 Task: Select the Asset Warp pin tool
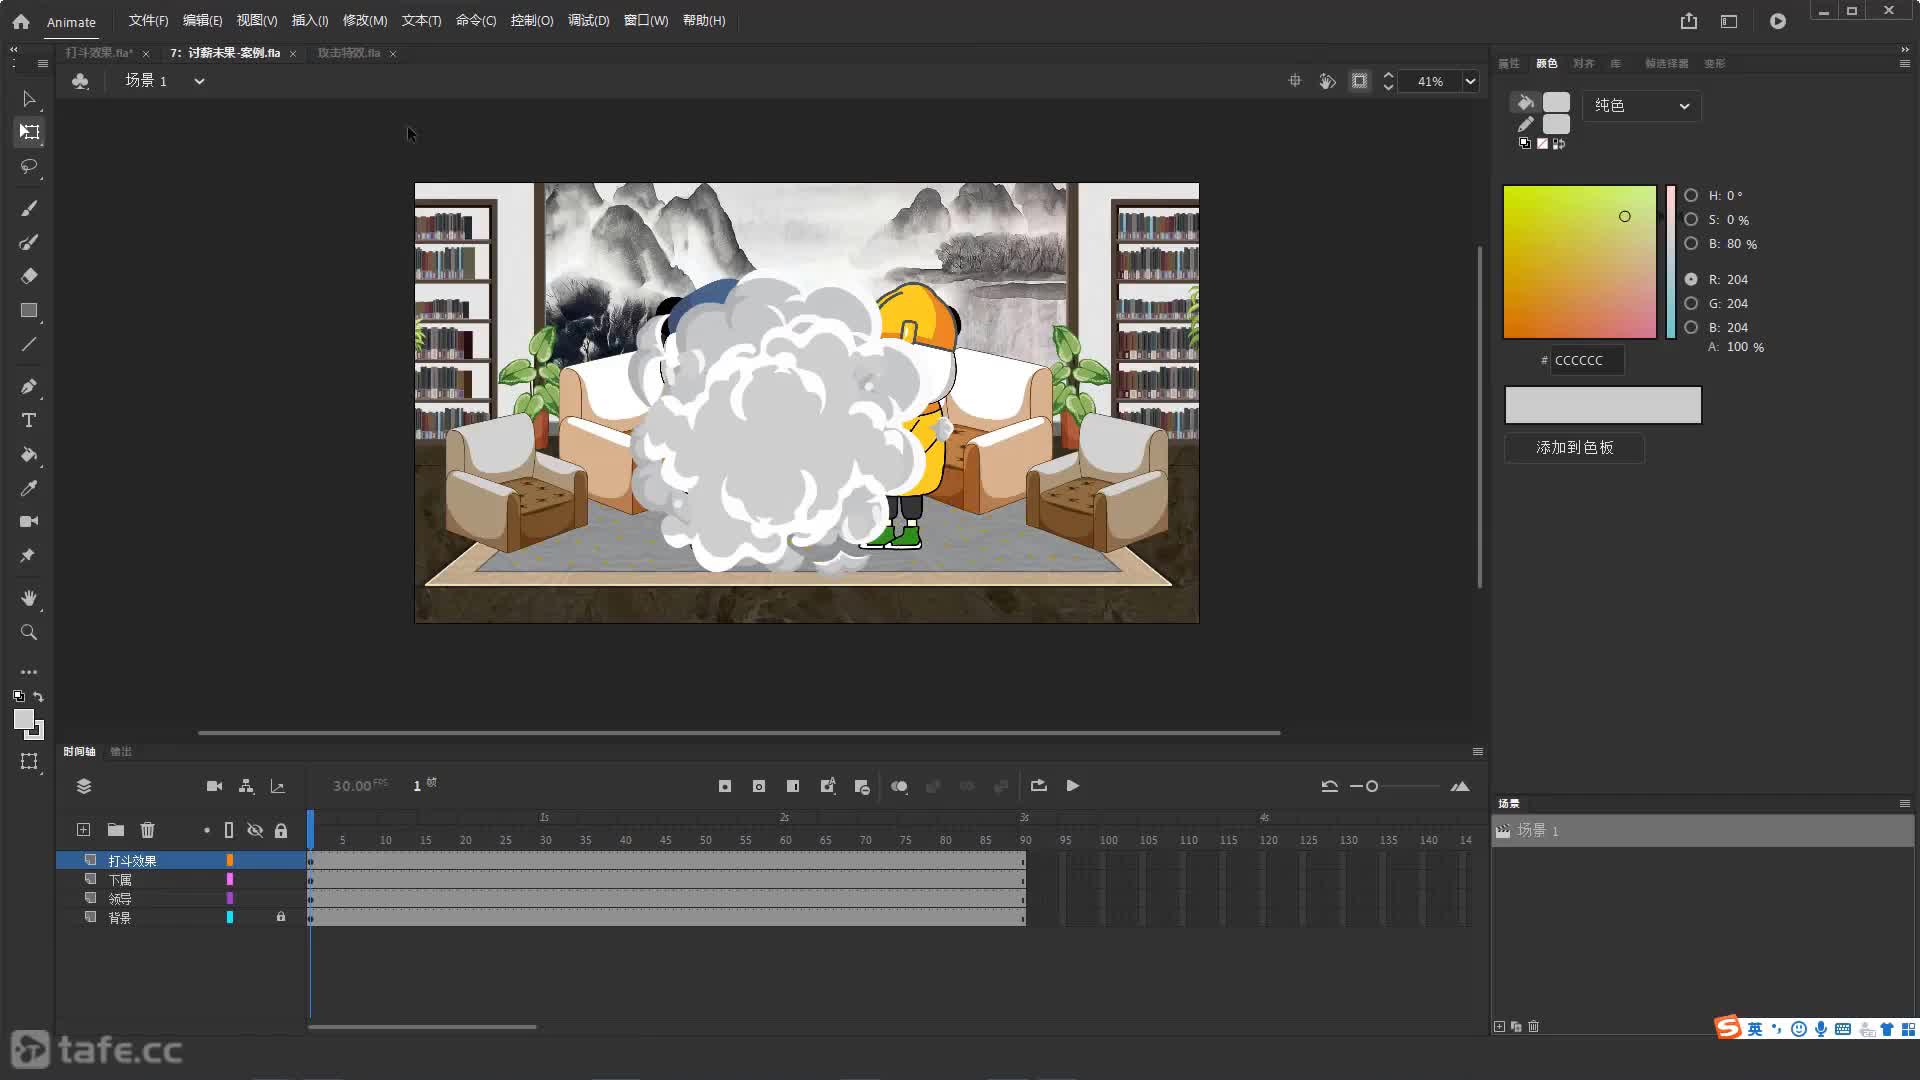point(29,555)
